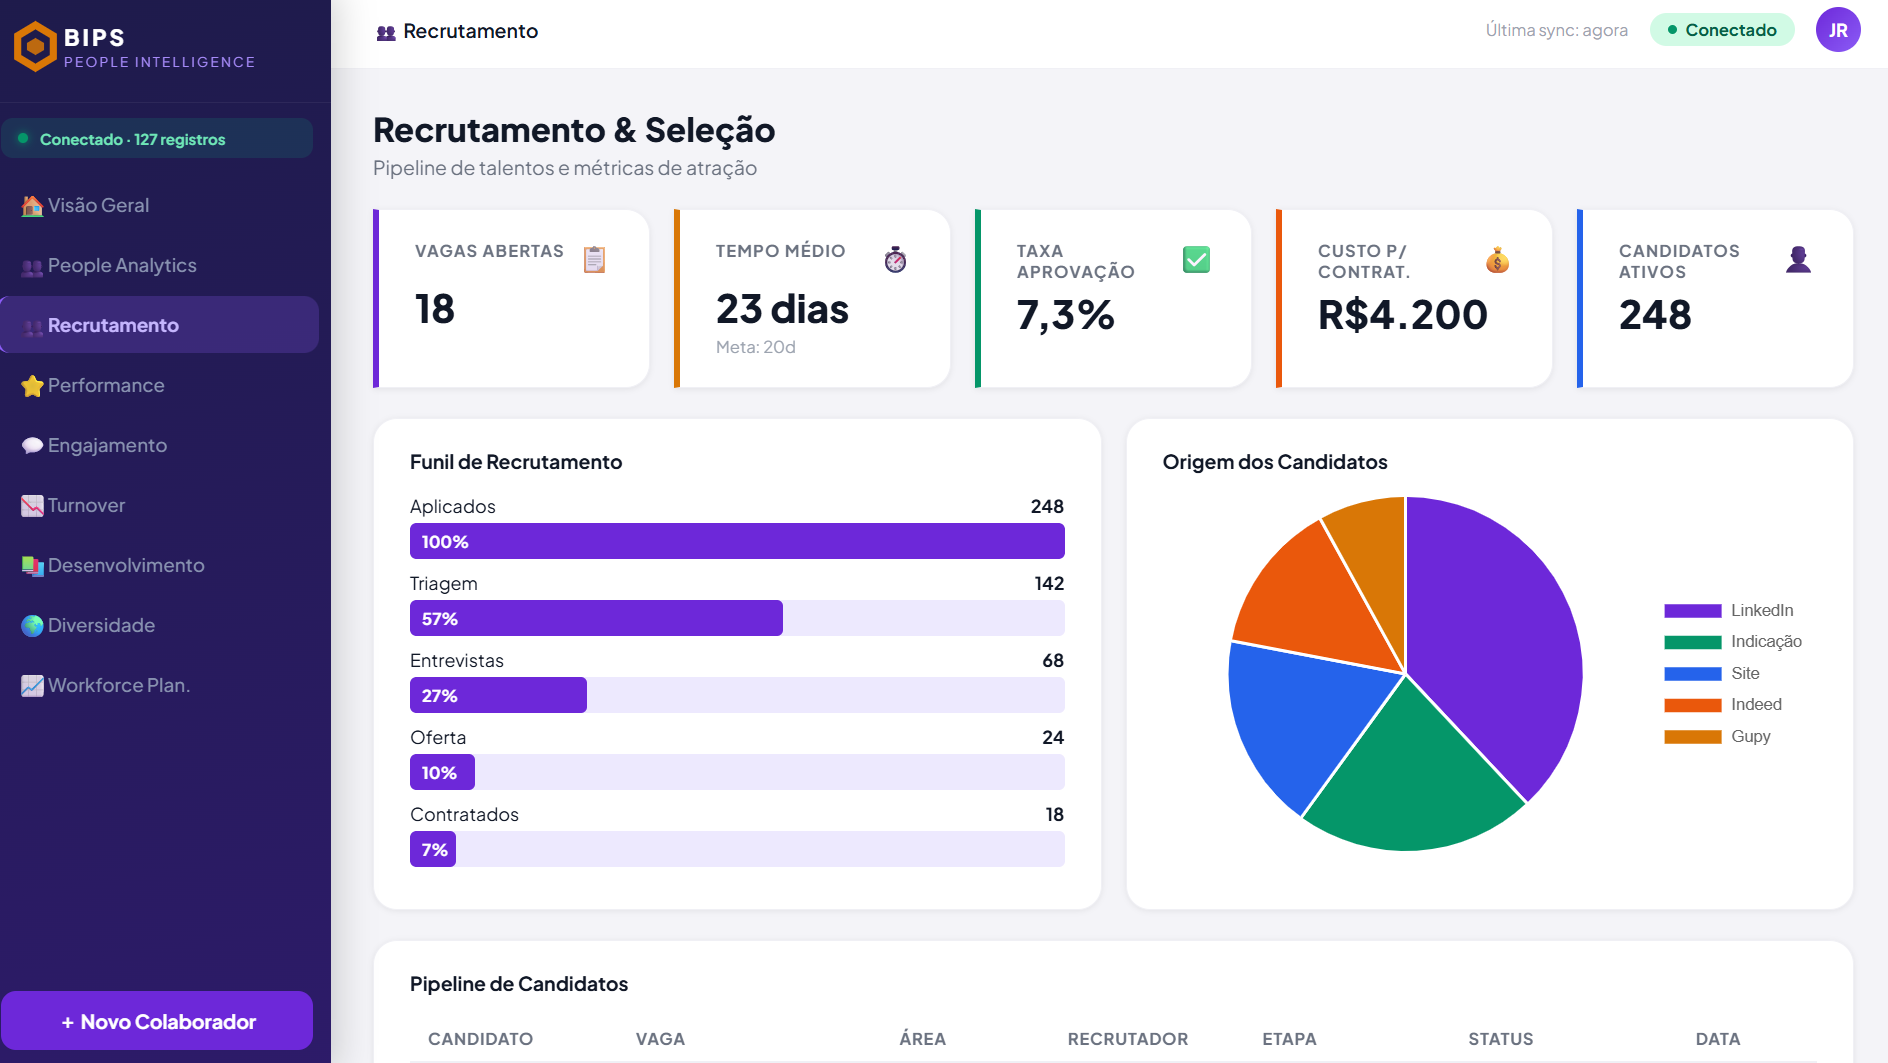Screen dimensions: 1888x1063
Task: Click the DATA column header
Action: pos(1718,1039)
